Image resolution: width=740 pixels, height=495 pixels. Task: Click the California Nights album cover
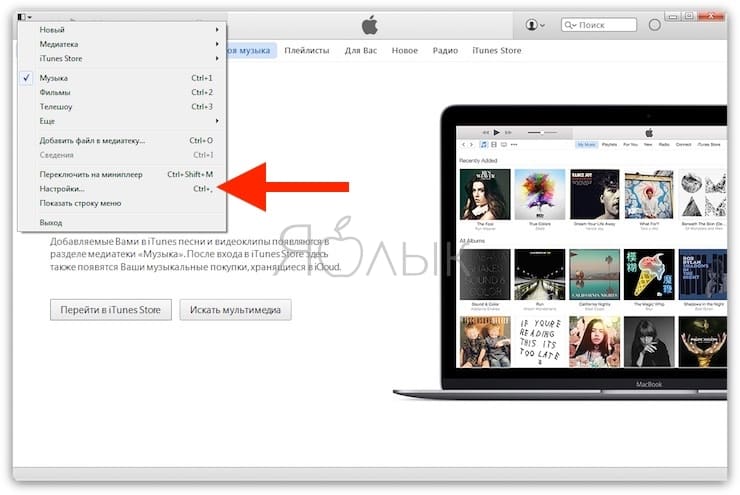point(594,275)
